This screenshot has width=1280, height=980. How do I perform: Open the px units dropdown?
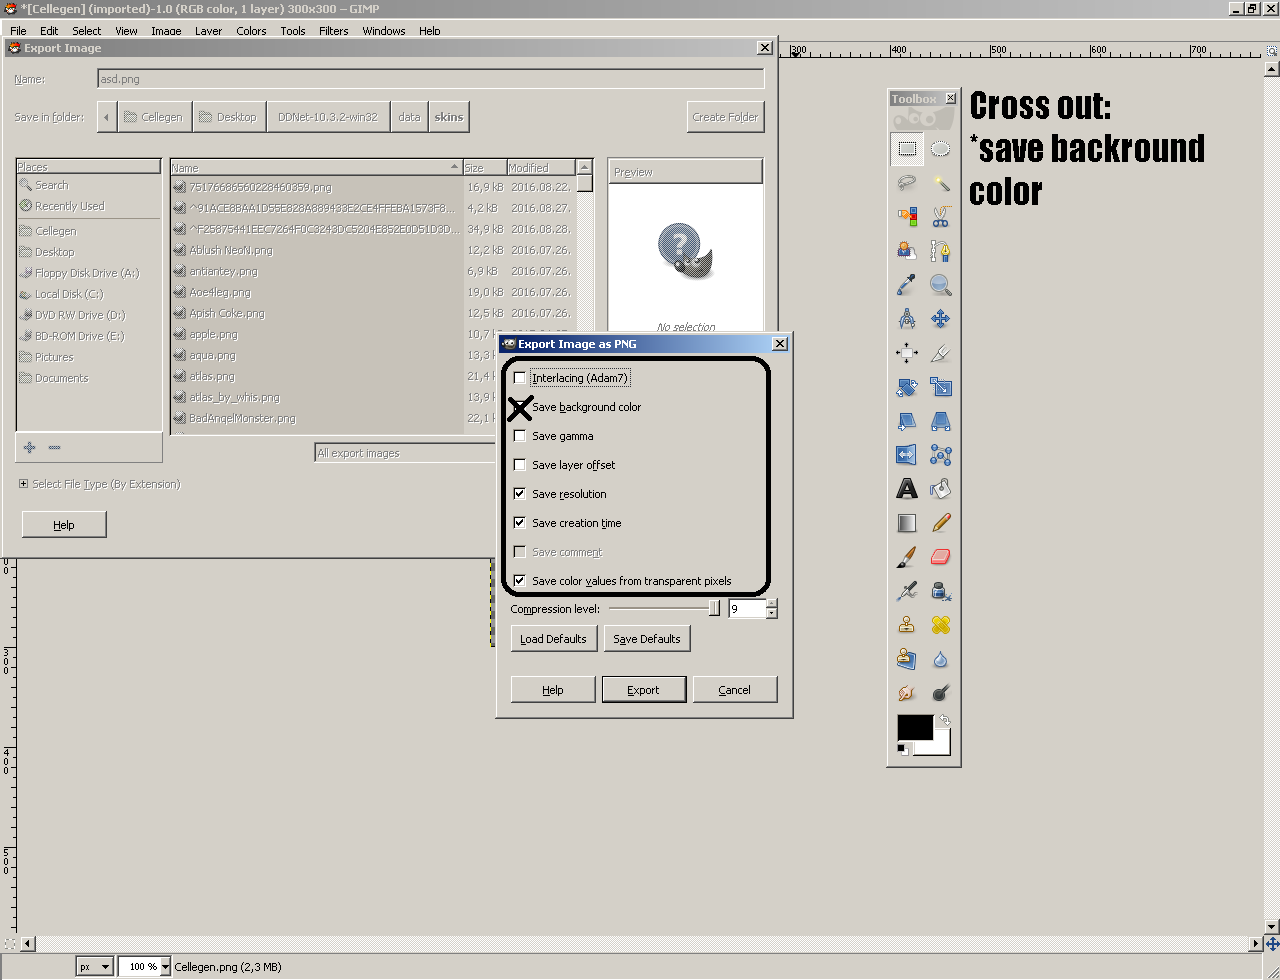point(93,966)
